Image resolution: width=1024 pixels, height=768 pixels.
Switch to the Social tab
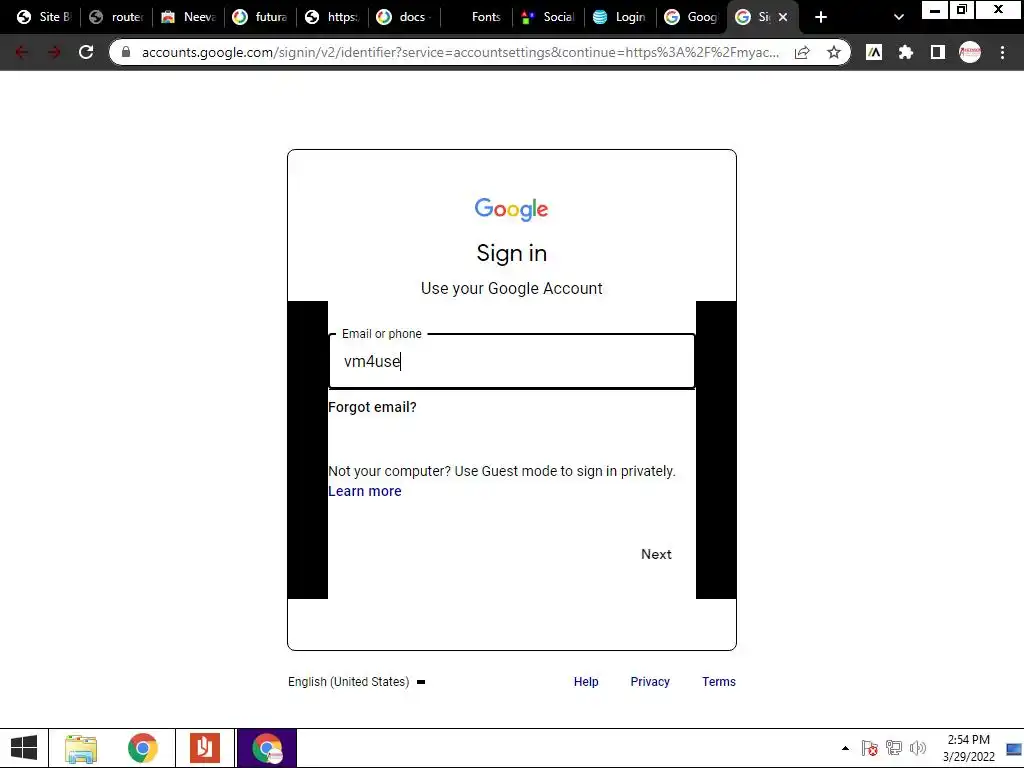pos(549,17)
